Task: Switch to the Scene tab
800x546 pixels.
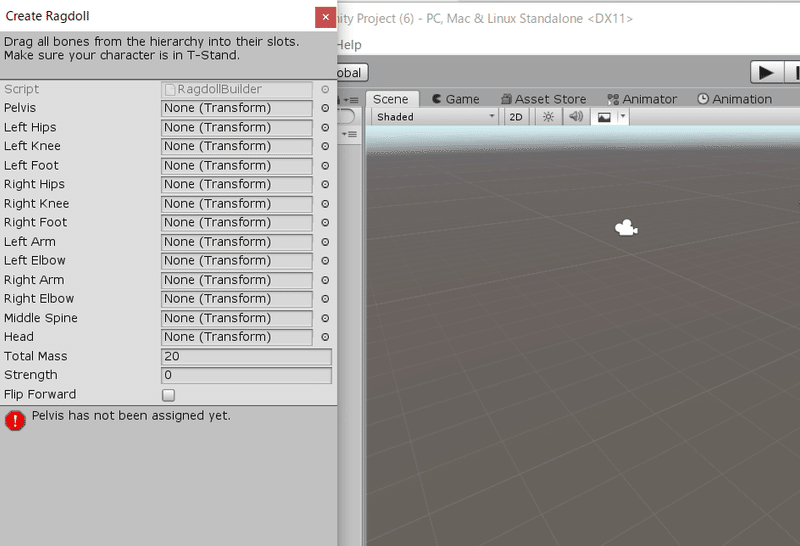Action: point(391,99)
